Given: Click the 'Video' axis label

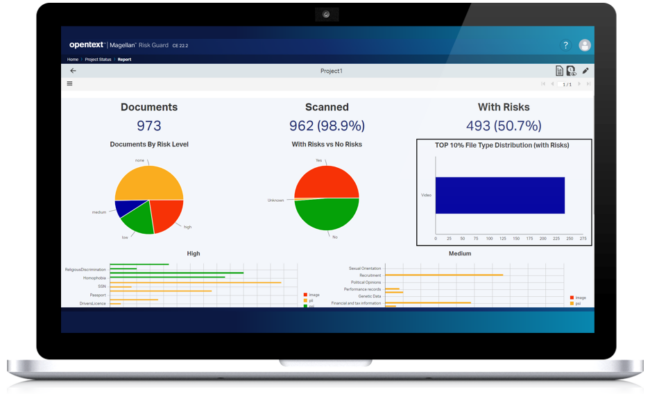Looking at the screenshot, I should click(x=426, y=195).
